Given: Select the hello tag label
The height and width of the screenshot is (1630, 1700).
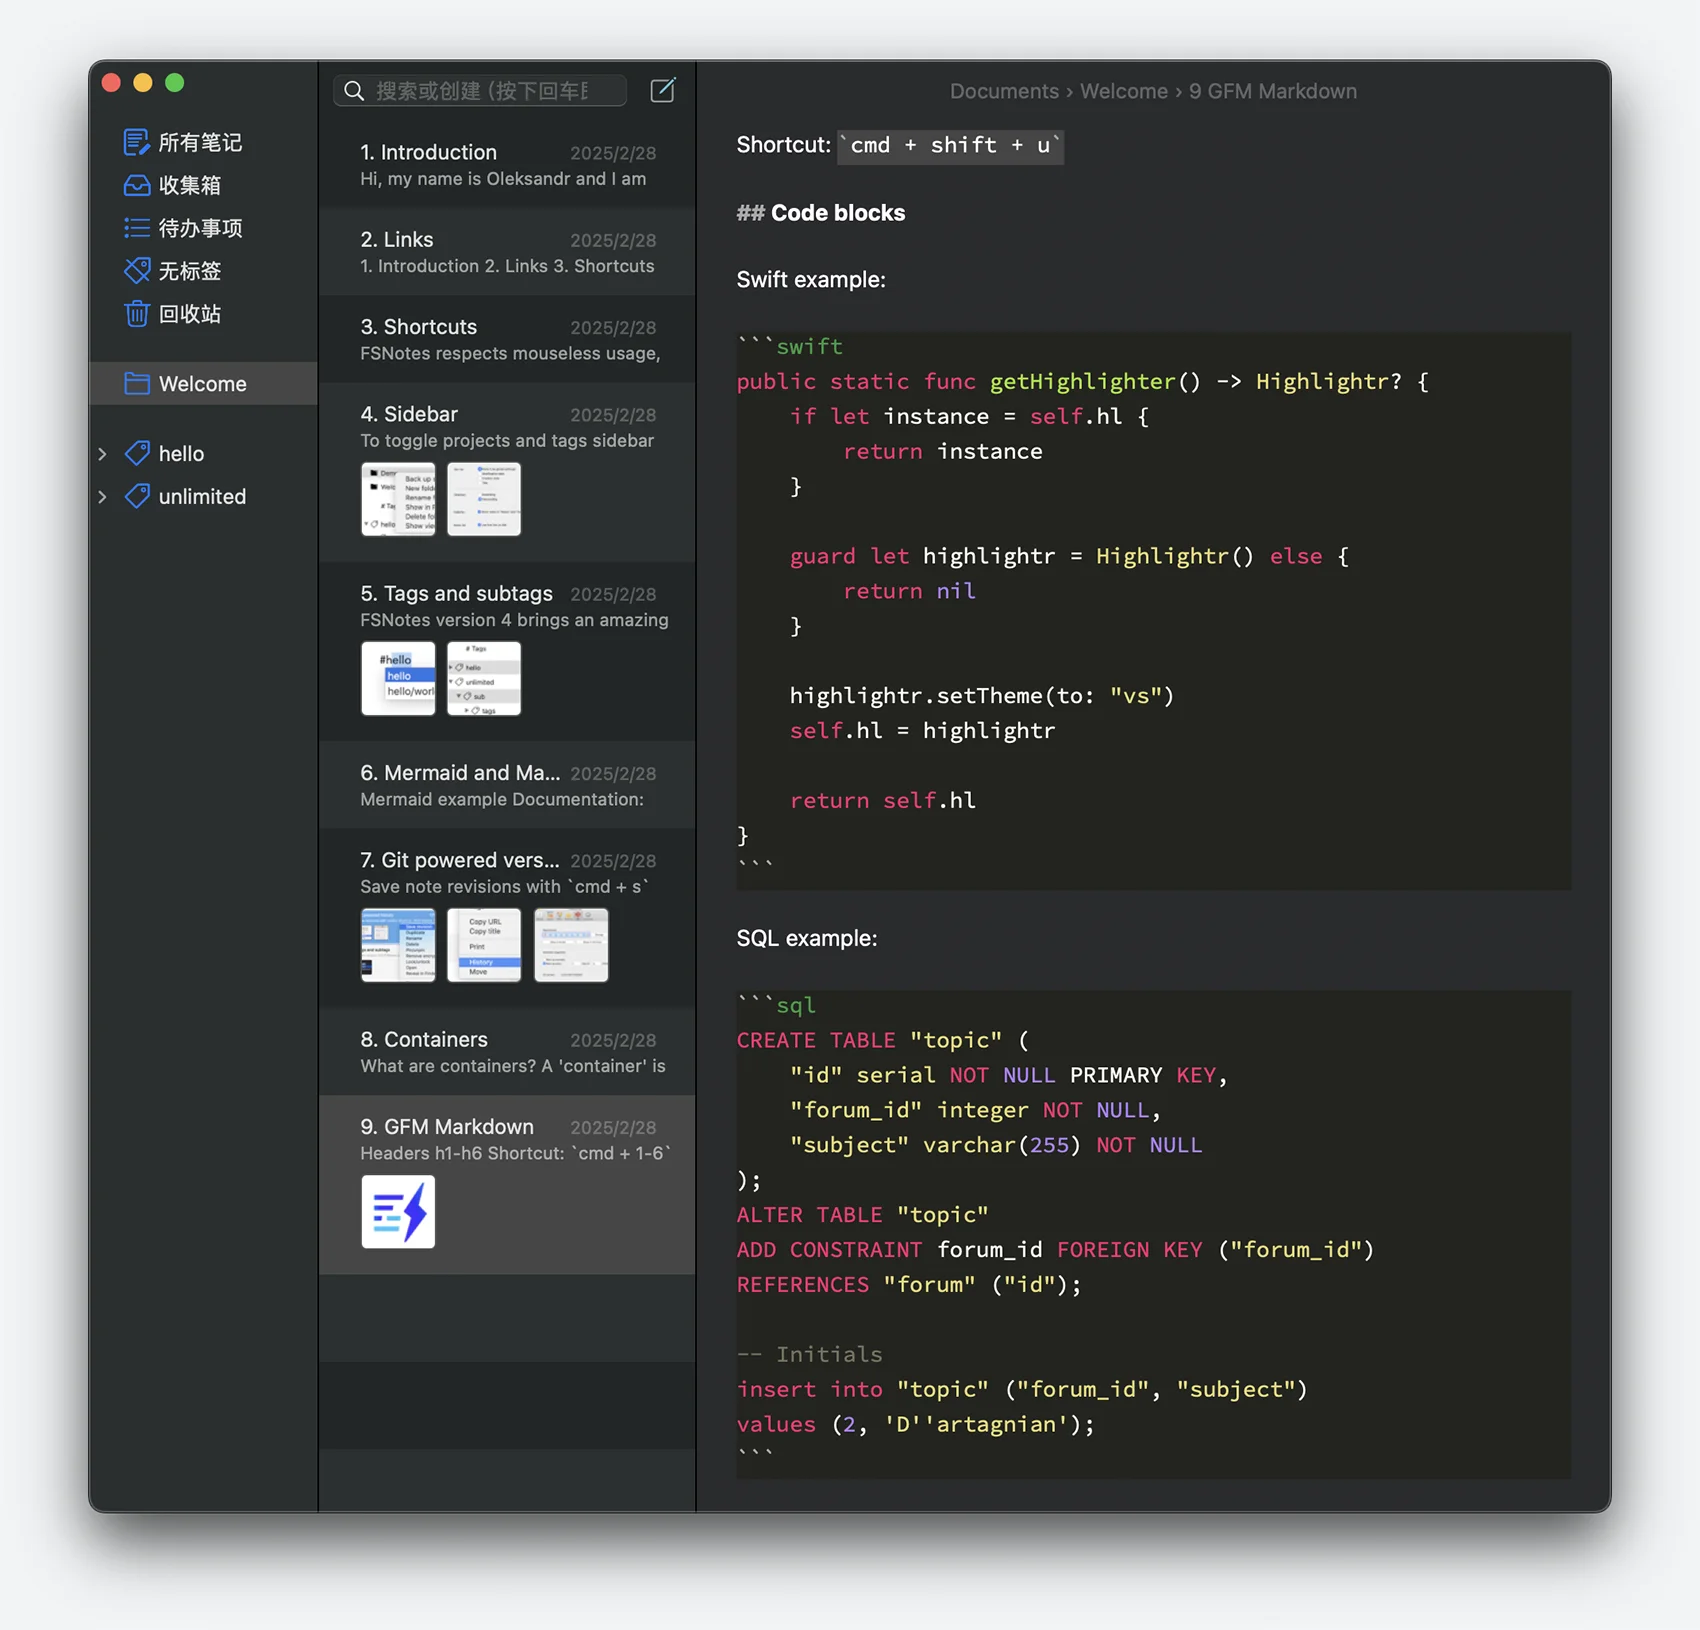Looking at the screenshot, I should click(x=181, y=454).
